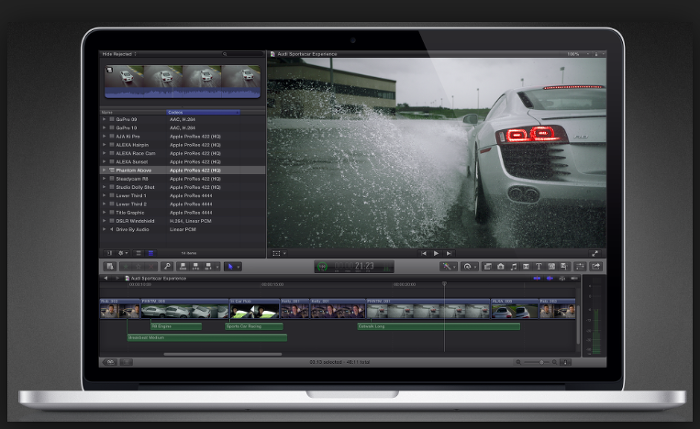
Task: Toggle the timeline index button
Action: click(126, 362)
